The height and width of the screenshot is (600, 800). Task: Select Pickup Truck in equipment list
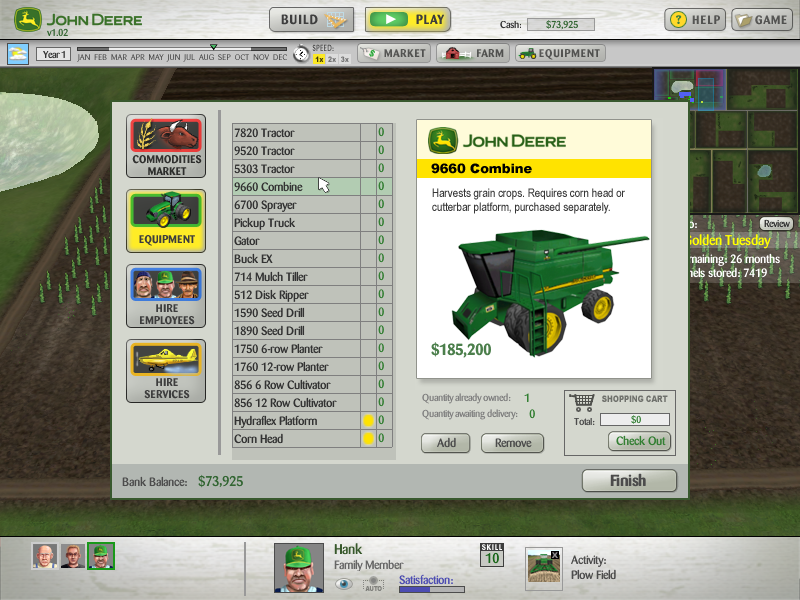click(312, 222)
